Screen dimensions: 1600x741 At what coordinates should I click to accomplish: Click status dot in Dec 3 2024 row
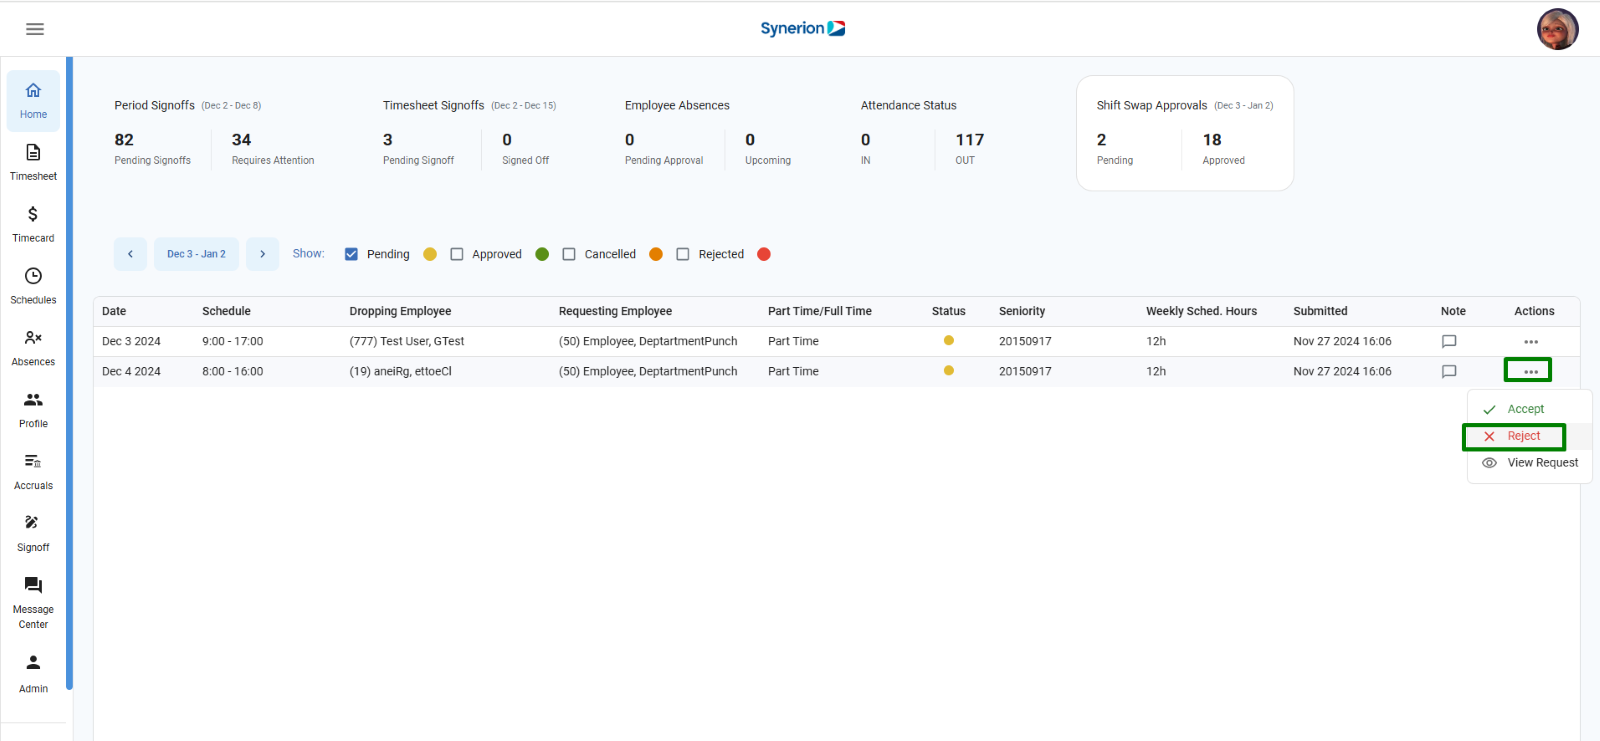(x=949, y=341)
